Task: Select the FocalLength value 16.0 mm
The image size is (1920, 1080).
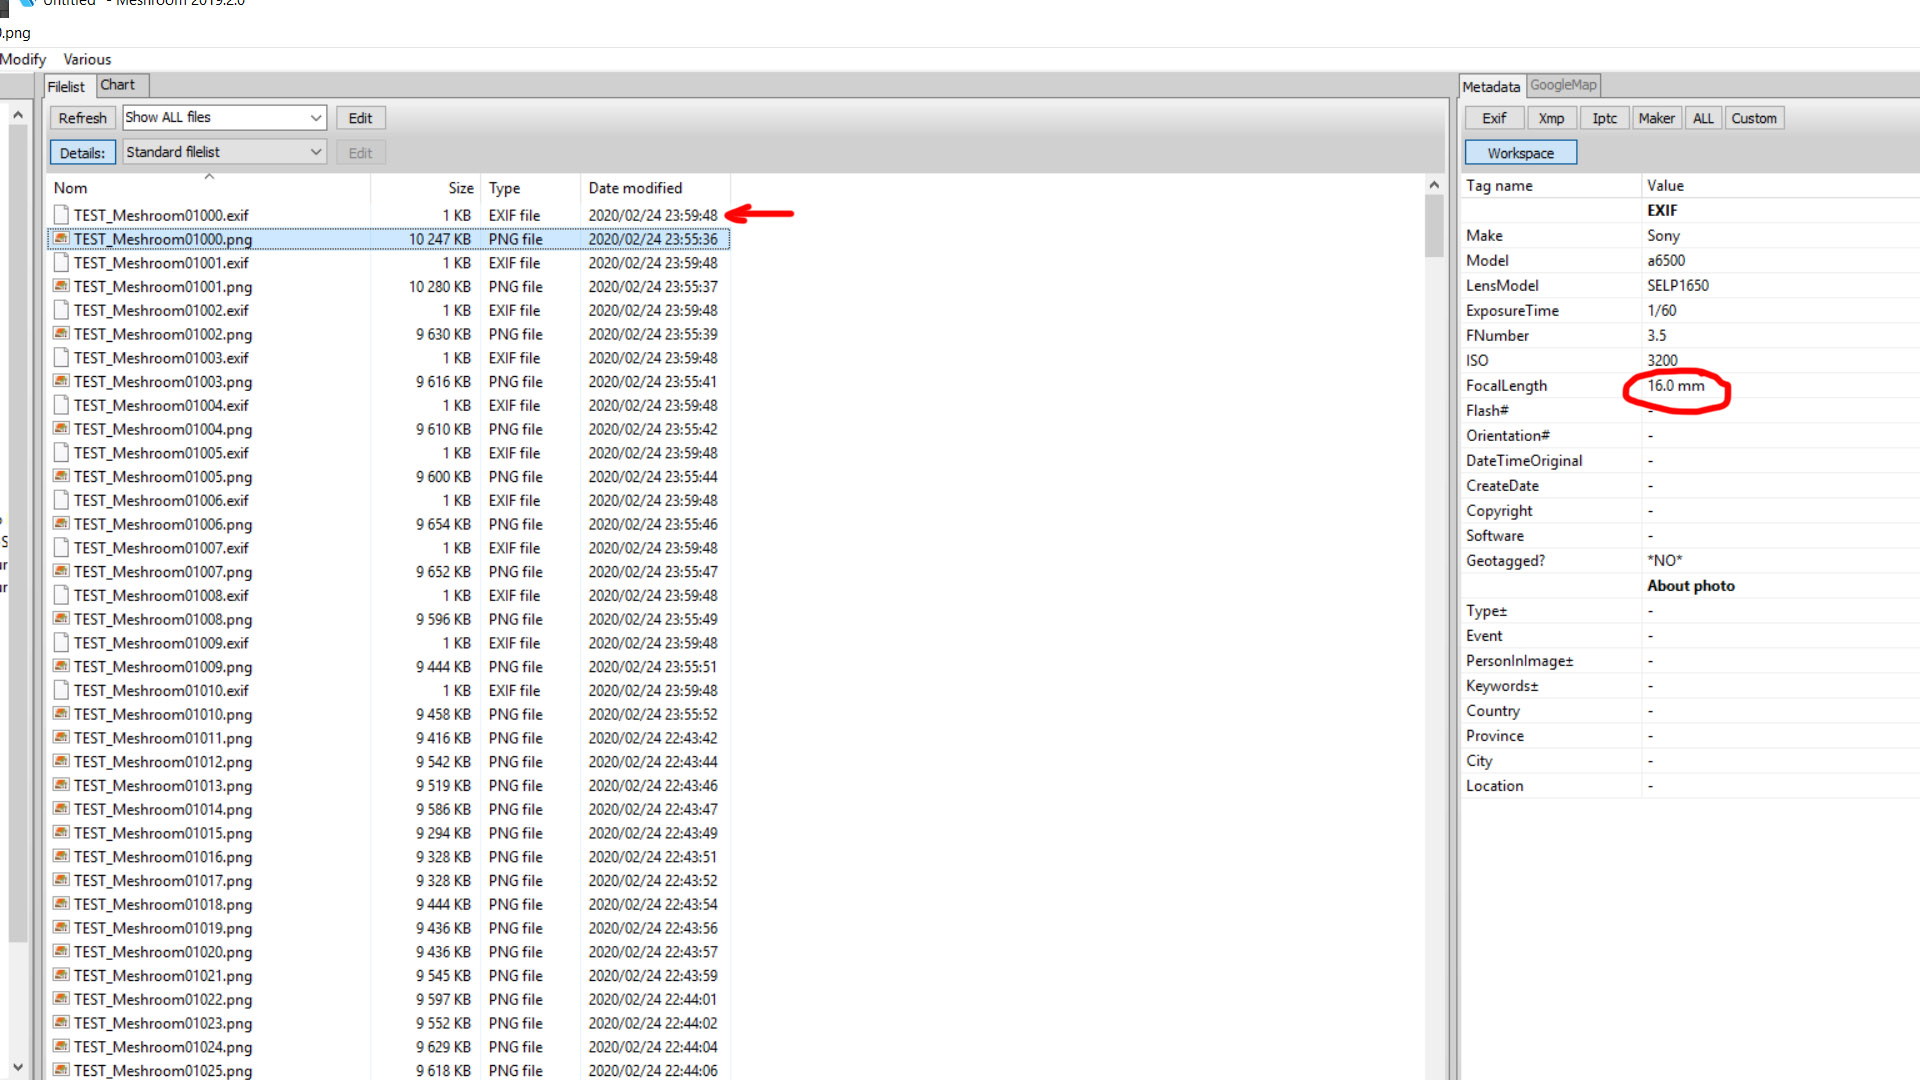Action: [1676, 386]
